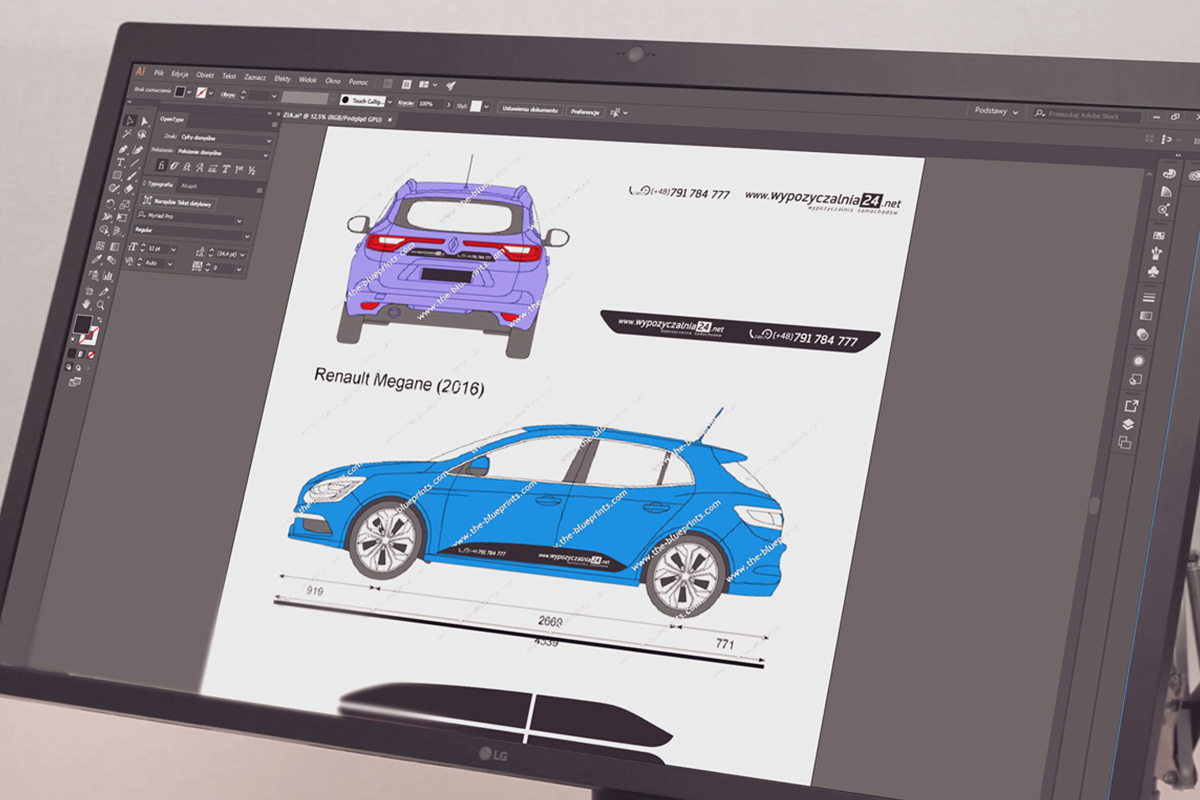1200x800 pixels.
Task: Switch to the Akapit tab
Action: [x=189, y=186]
